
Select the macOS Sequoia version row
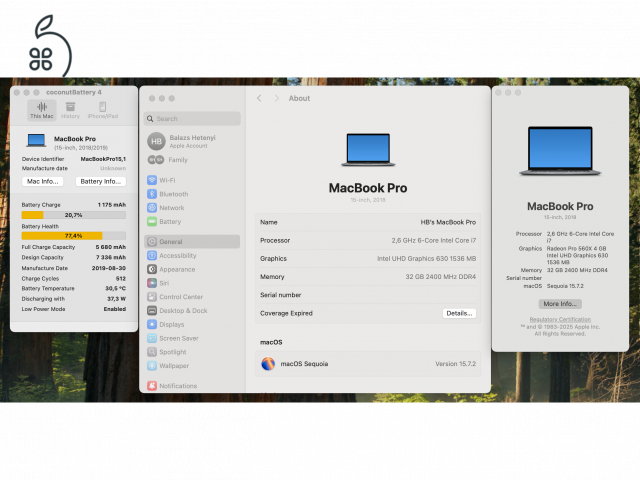[x=368, y=364]
